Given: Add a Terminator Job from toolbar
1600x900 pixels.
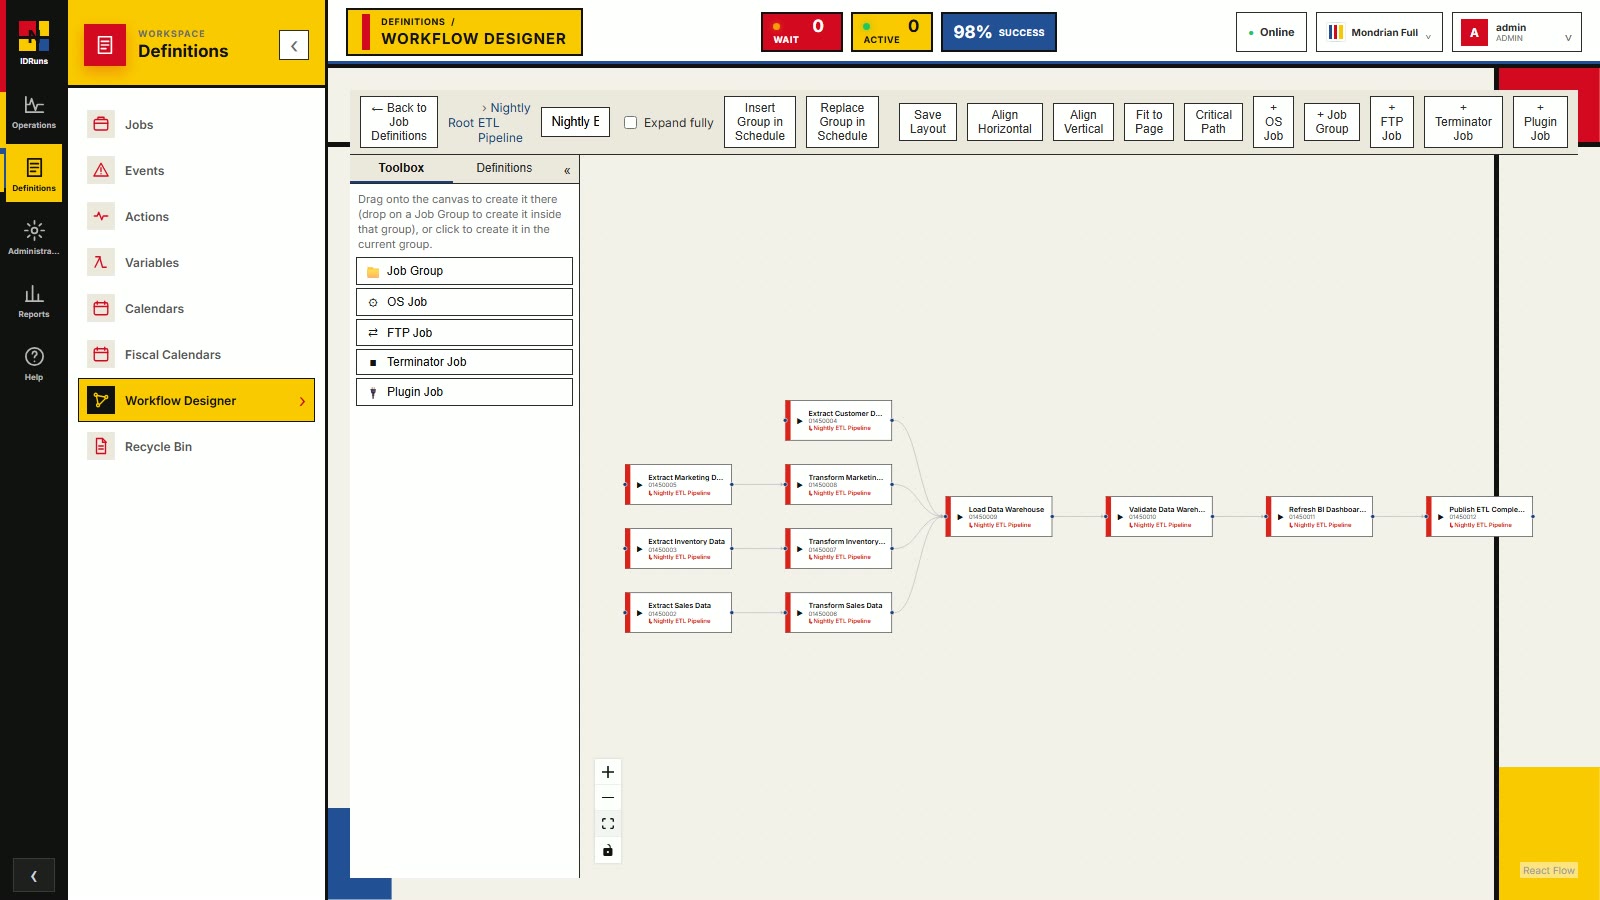Looking at the screenshot, I should (1463, 122).
